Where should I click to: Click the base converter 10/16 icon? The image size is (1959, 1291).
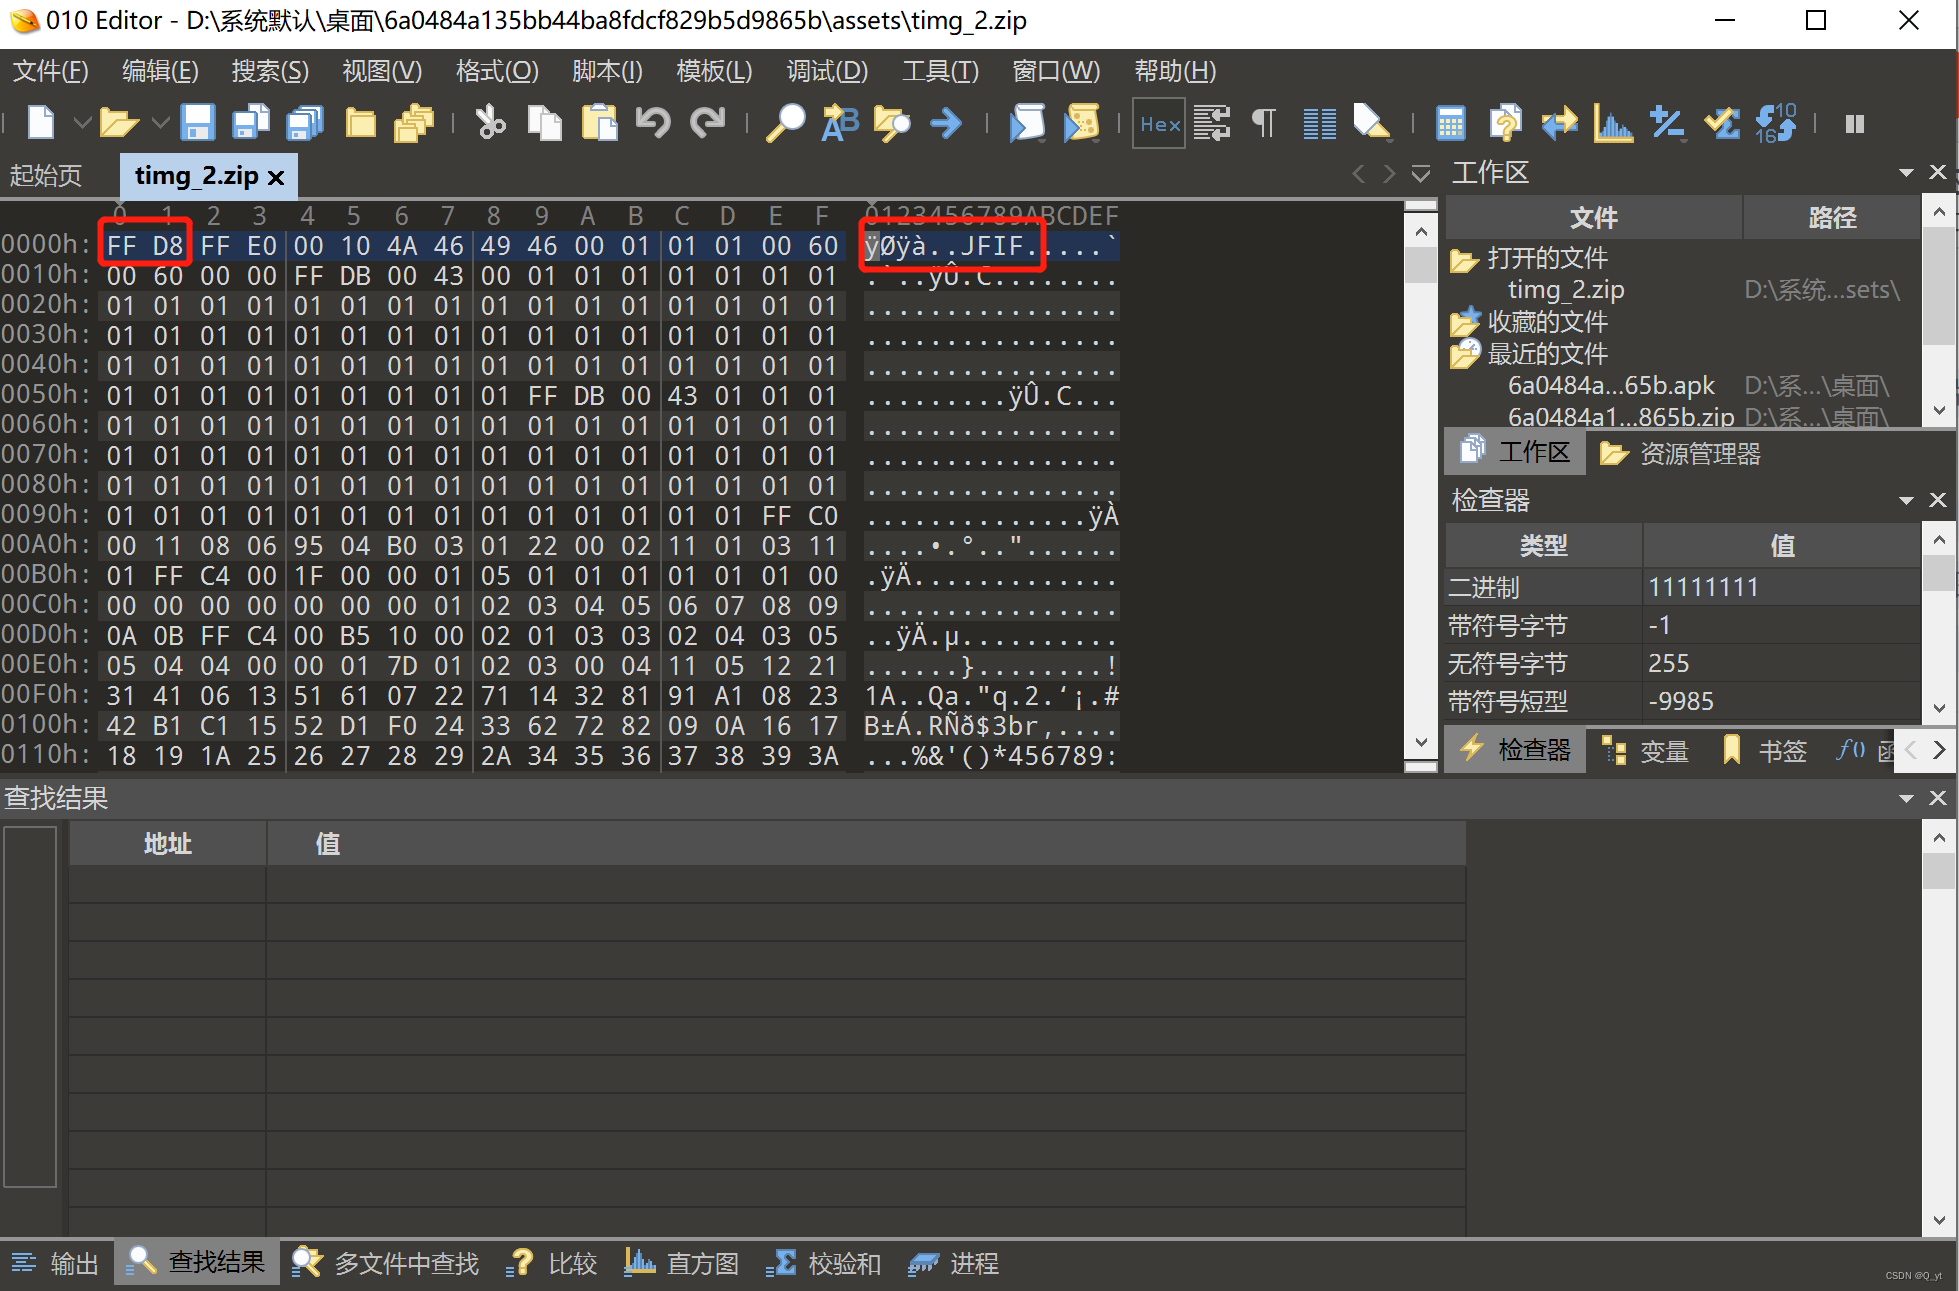point(1776,123)
